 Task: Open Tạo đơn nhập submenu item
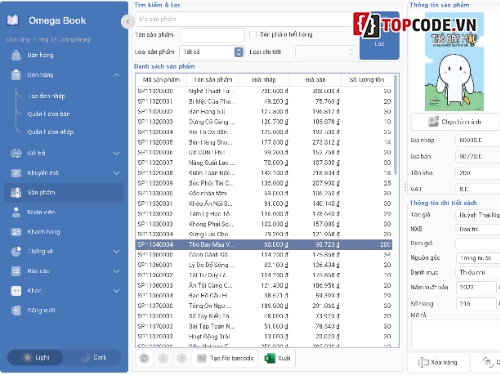[46, 96]
